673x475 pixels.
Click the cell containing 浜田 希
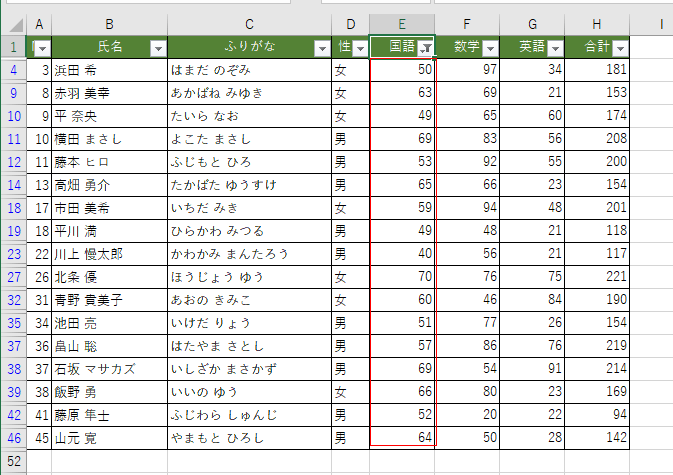click(x=109, y=70)
